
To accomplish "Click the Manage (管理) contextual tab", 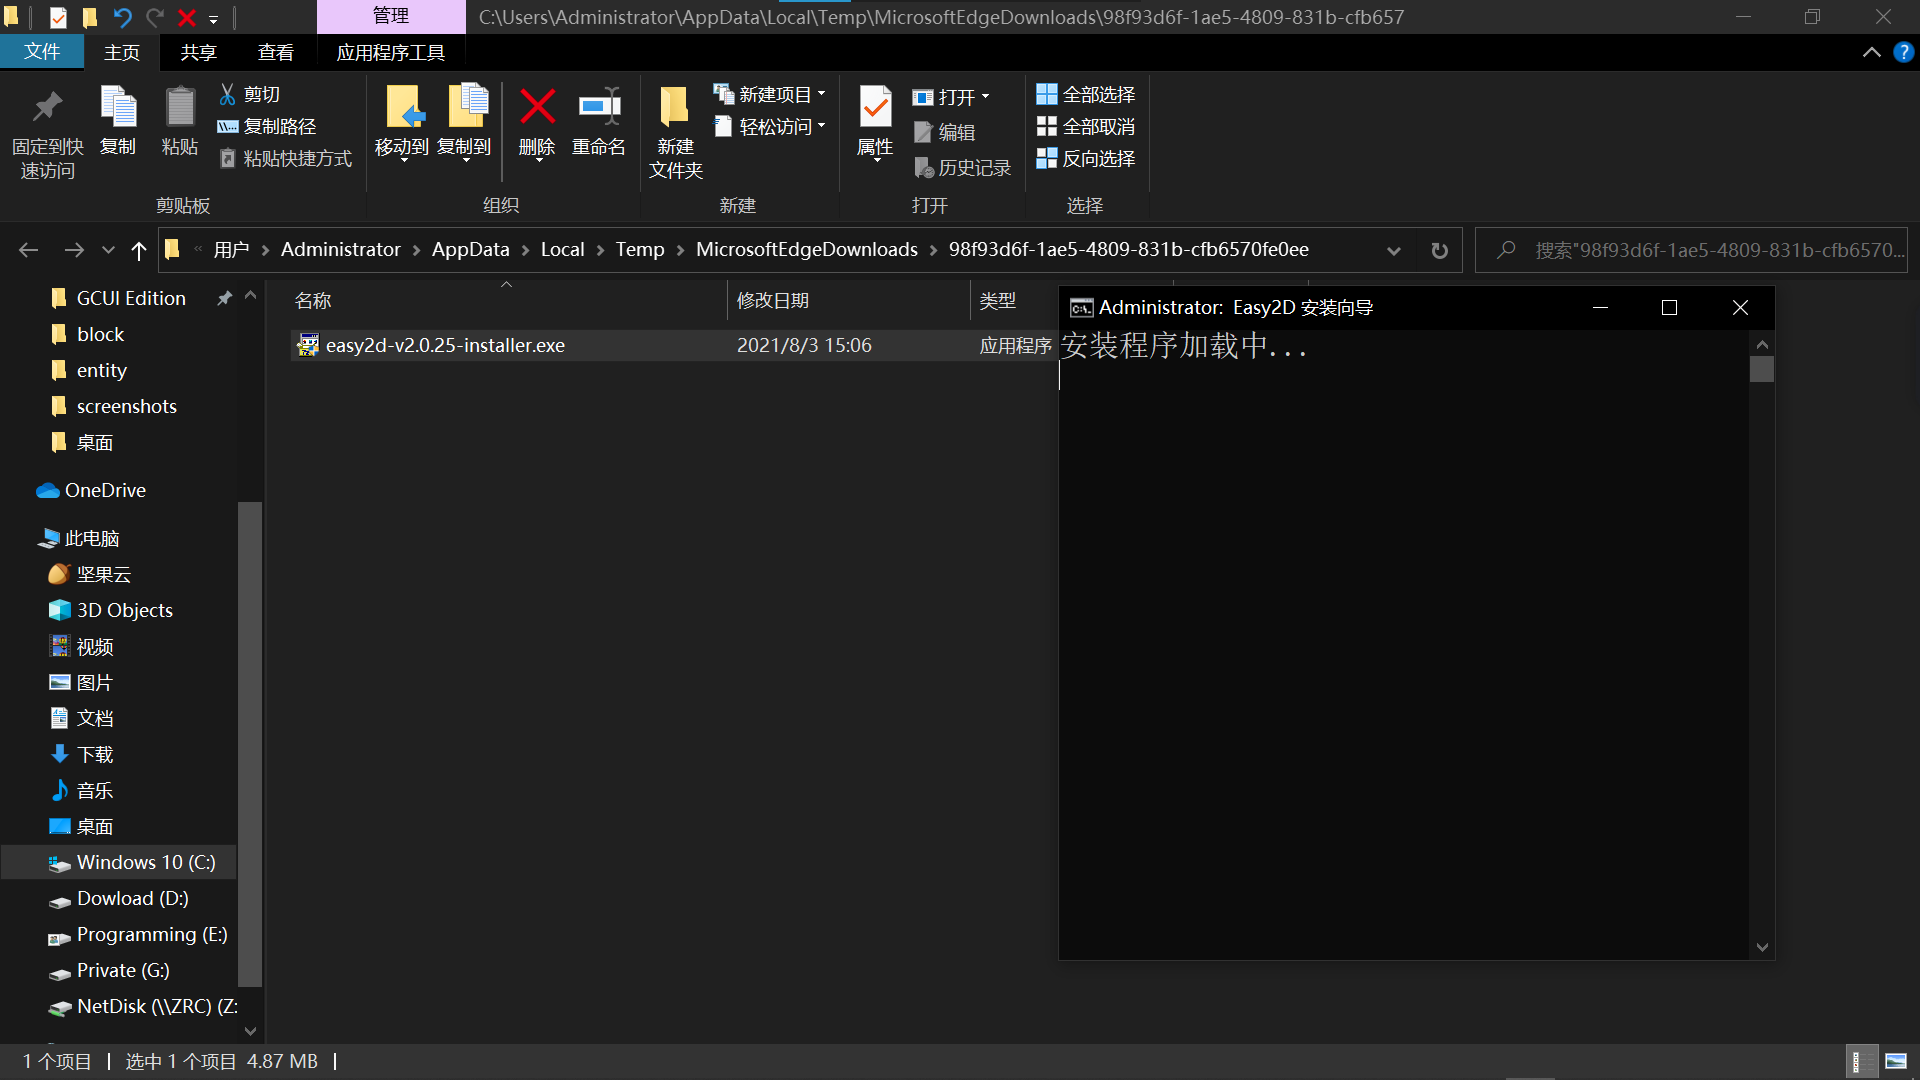I will pyautogui.click(x=390, y=16).
